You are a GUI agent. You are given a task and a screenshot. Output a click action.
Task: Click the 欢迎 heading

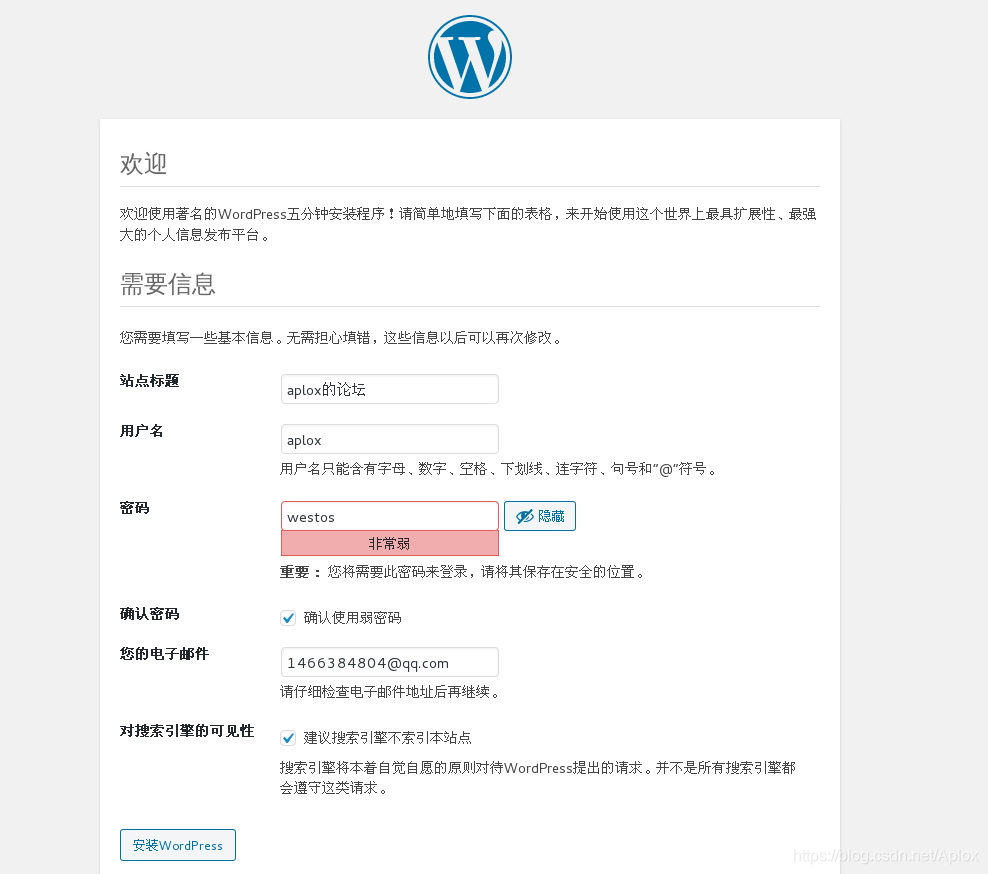click(x=143, y=164)
